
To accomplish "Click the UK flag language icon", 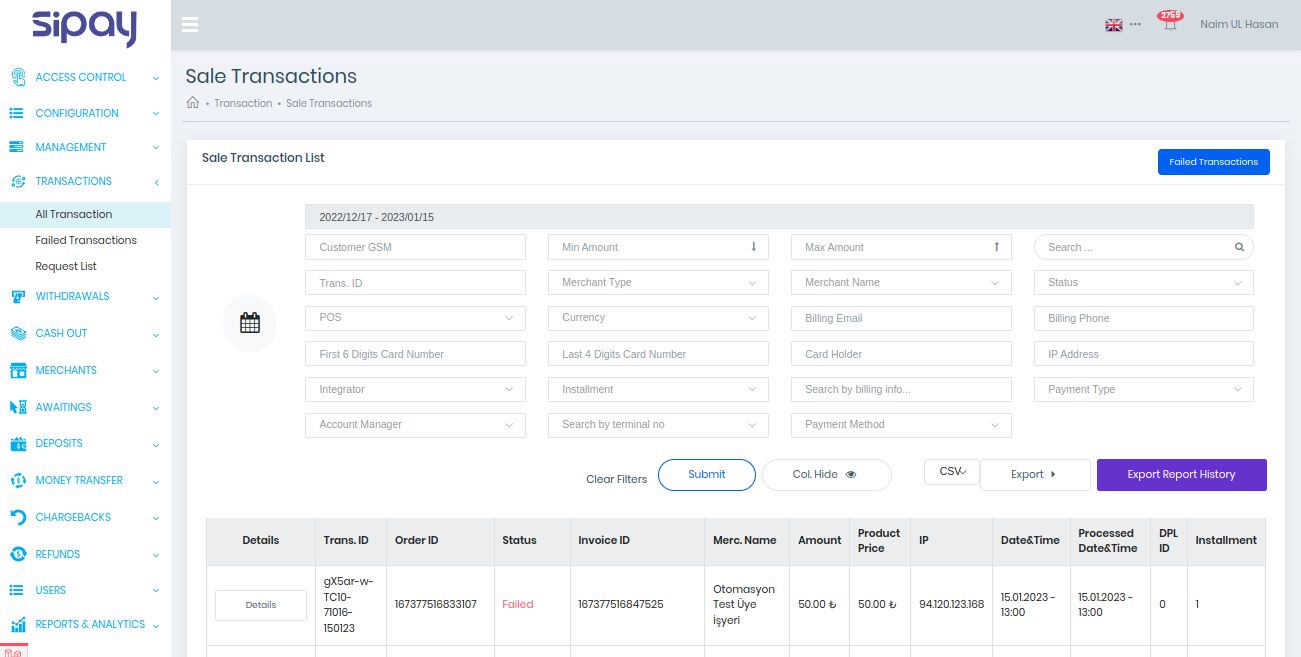I will [1113, 25].
